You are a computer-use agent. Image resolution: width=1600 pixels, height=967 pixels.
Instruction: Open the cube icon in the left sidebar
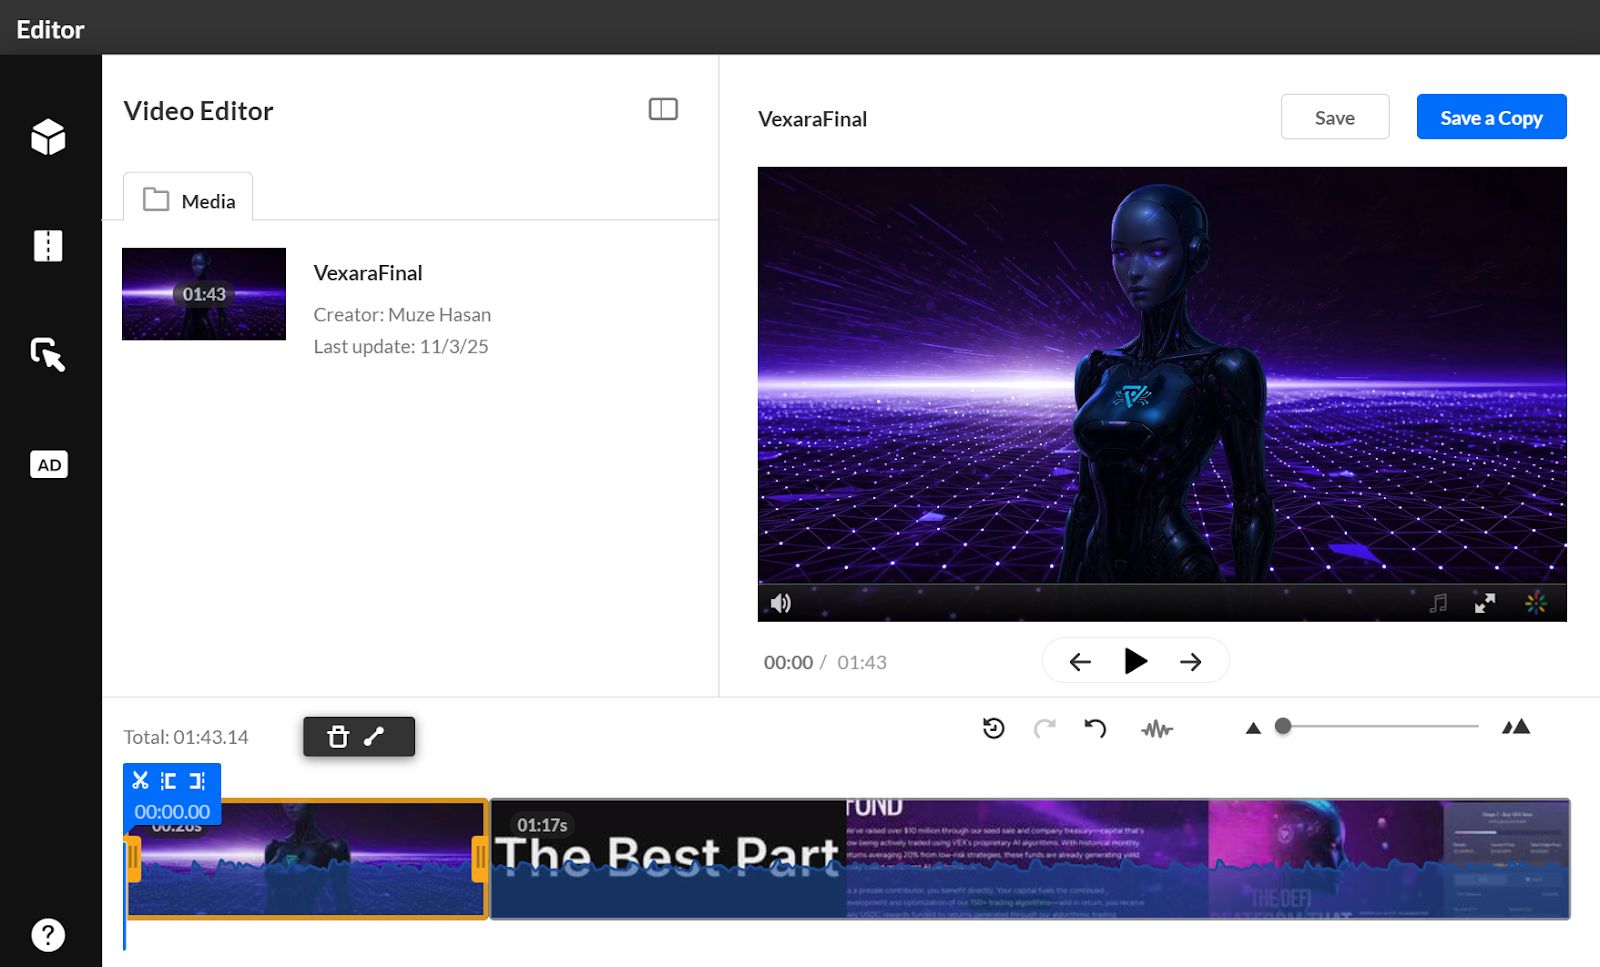[48, 137]
